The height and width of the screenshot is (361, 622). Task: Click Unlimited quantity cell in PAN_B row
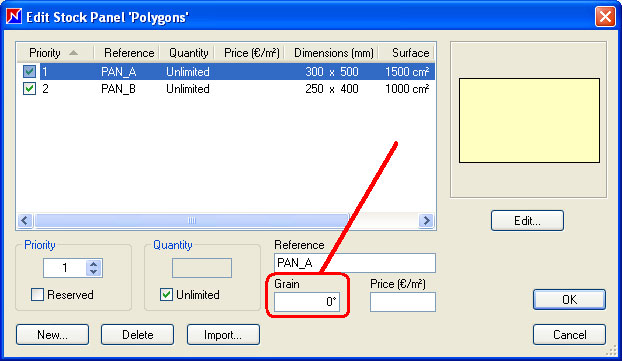(x=188, y=89)
